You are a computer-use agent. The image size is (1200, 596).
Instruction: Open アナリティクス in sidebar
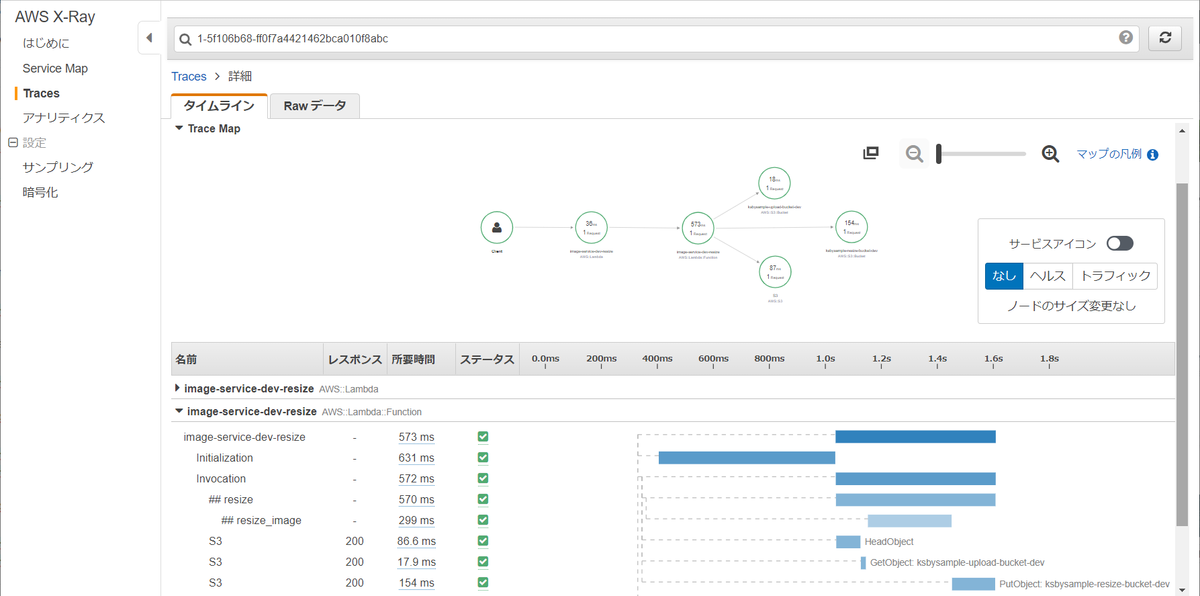64,118
